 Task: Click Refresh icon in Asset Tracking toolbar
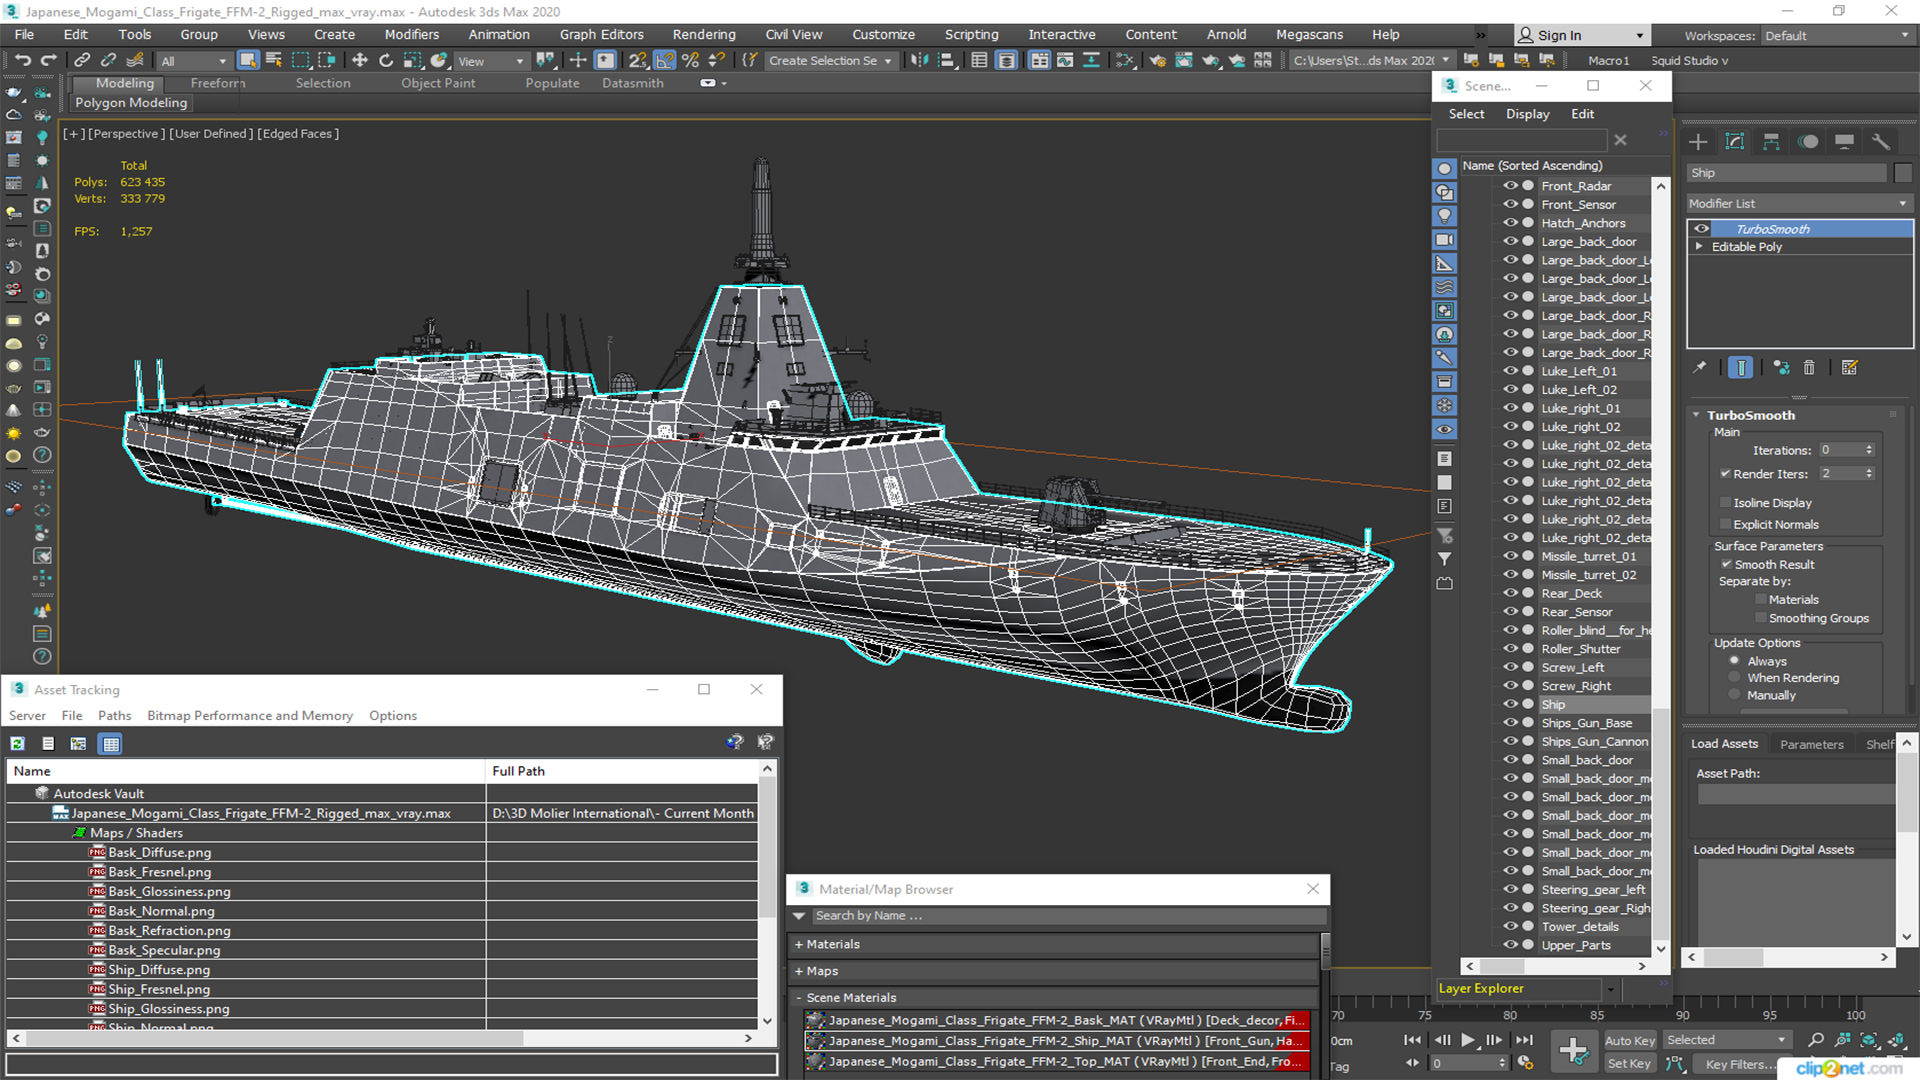(17, 743)
